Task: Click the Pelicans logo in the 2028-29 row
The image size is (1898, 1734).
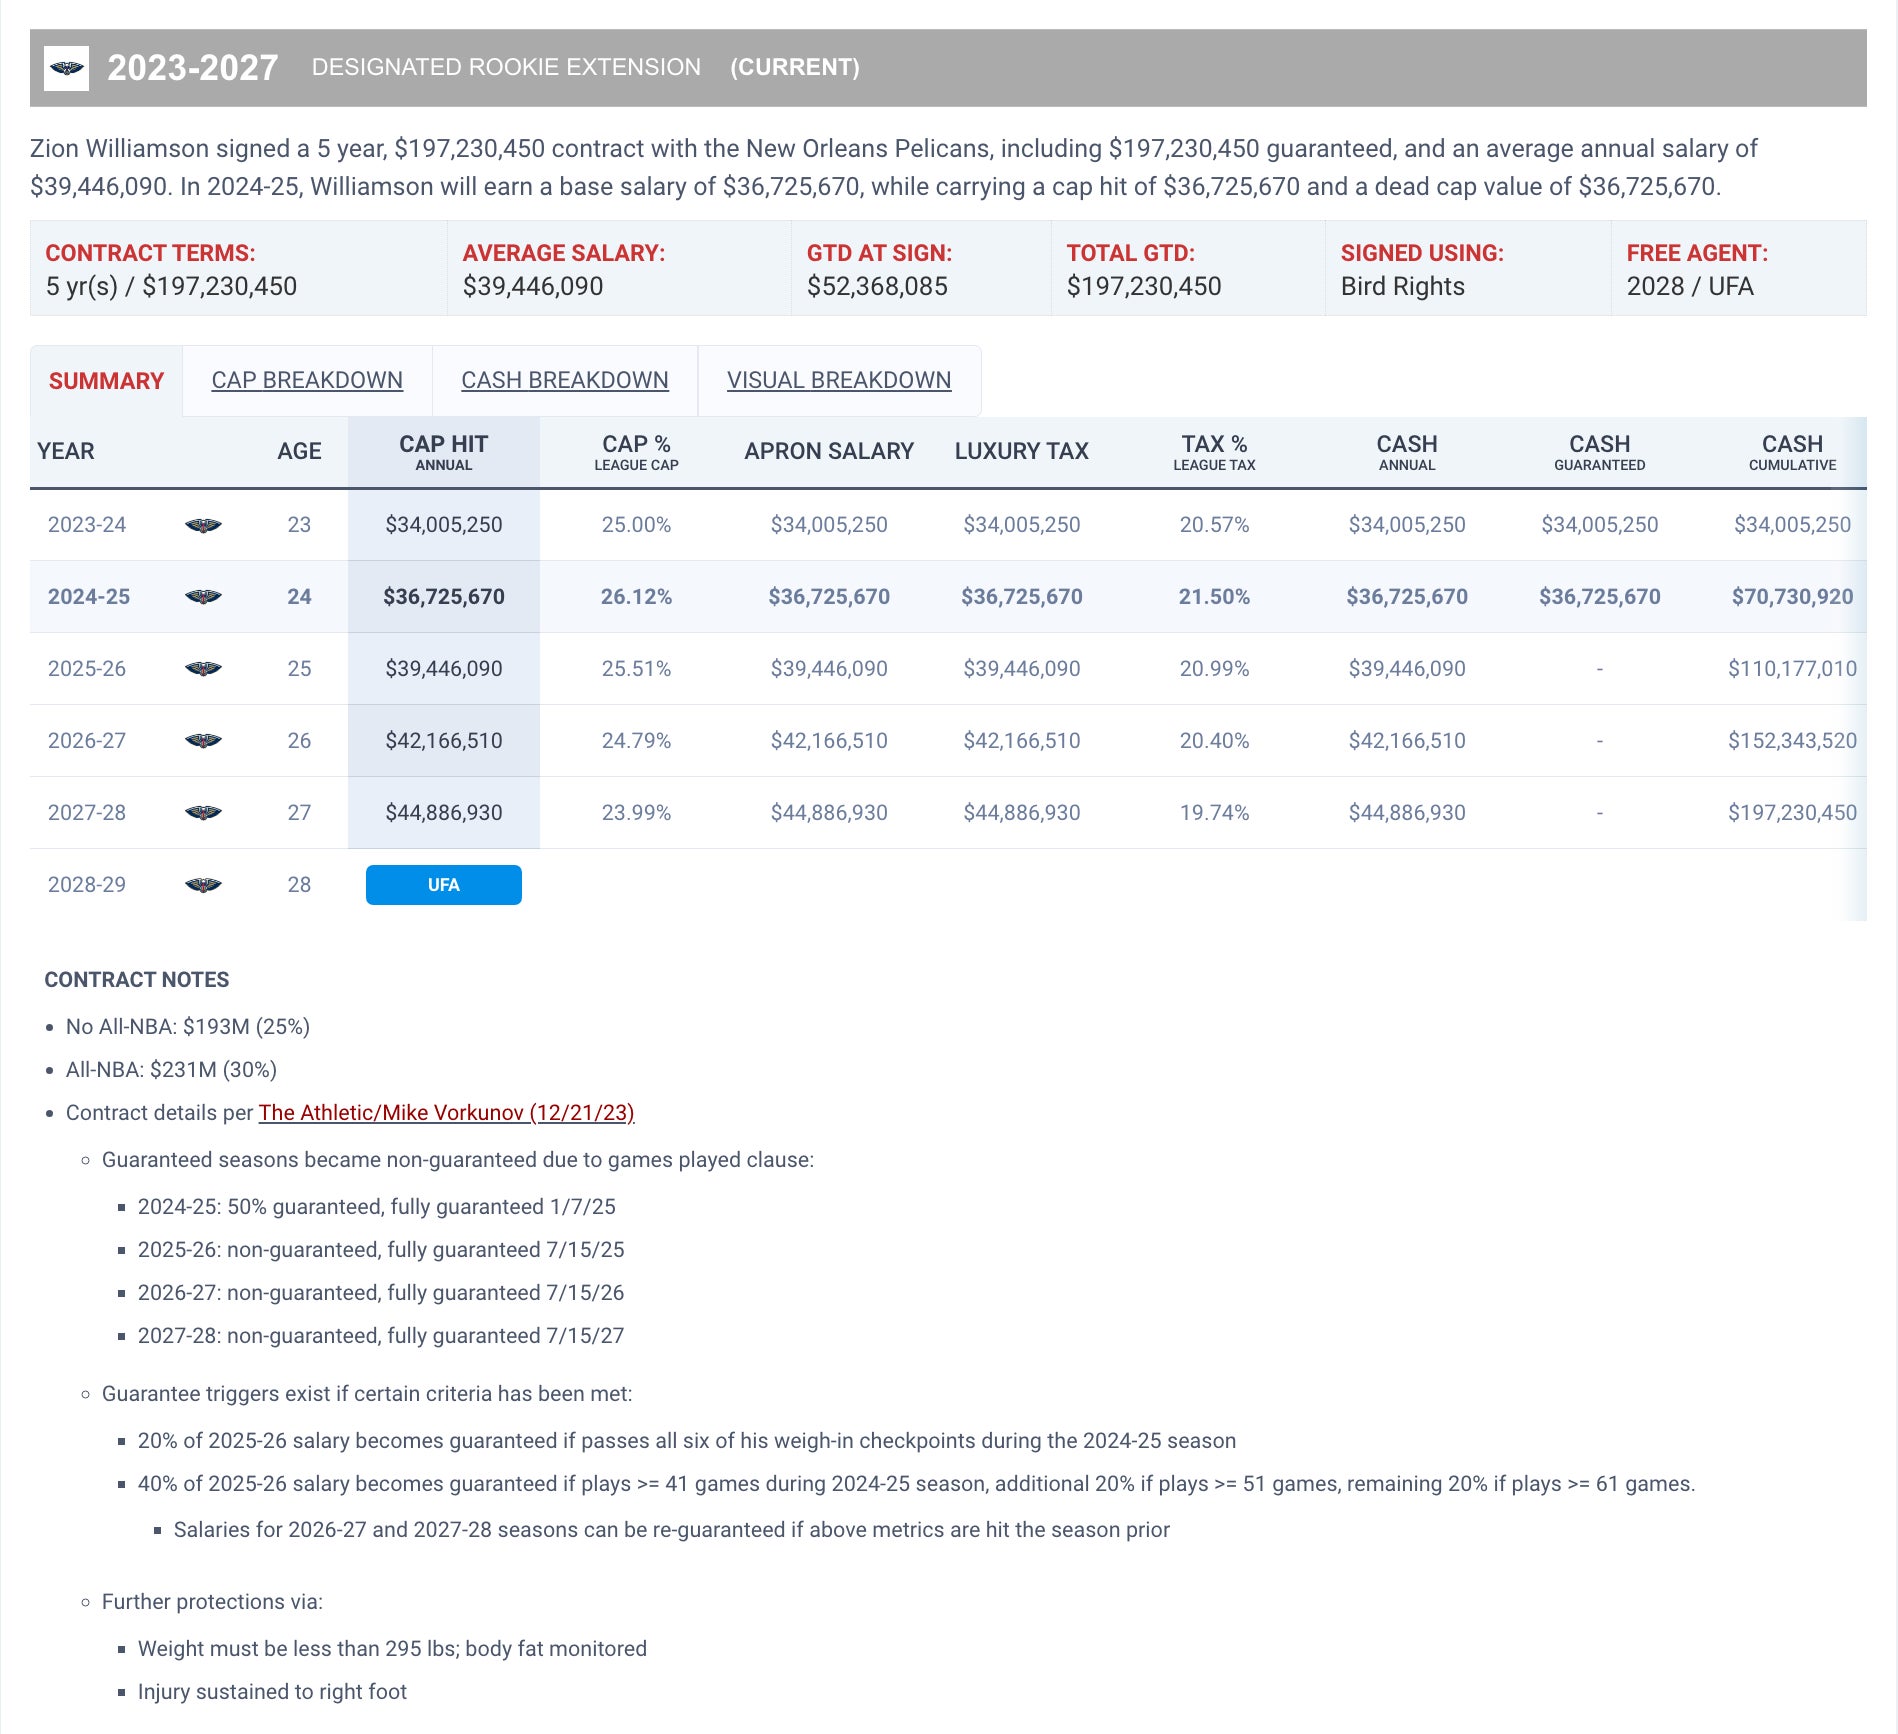Action: pyautogui.click(x=203, y=885)
